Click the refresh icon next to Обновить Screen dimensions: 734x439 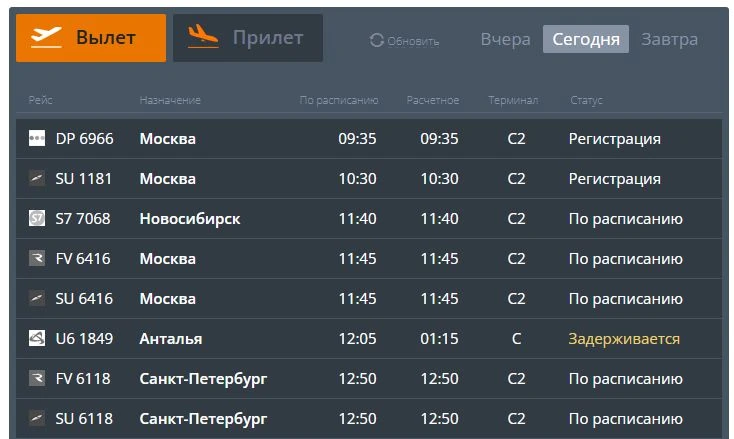pyautogui.click(x=376, y=40)
